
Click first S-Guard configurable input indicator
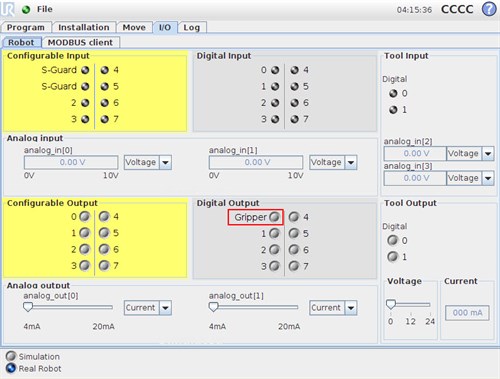[85, 70]
